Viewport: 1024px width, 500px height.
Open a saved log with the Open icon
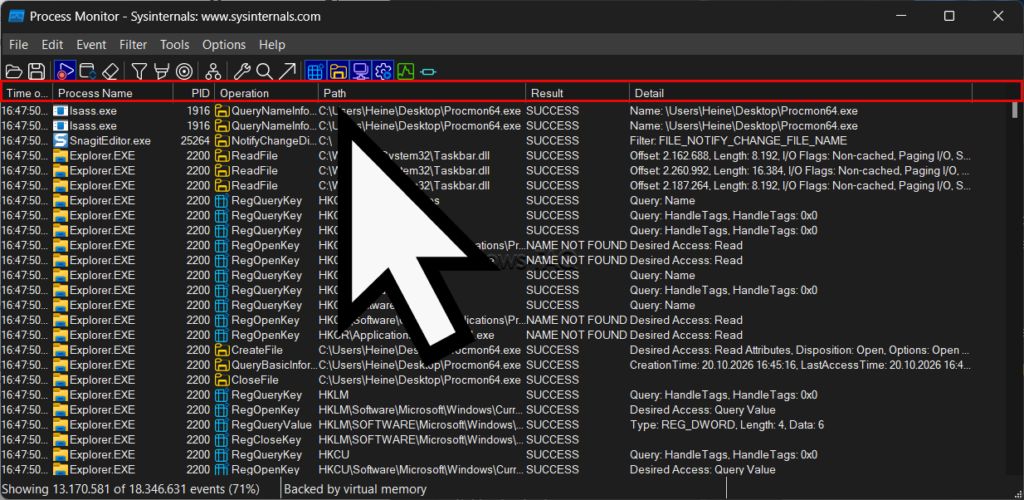point(14,71)
